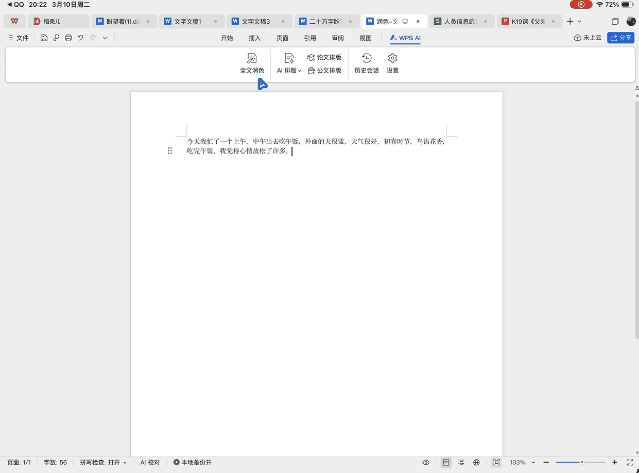
Task: Open the 文件 file menu
Action: click(x=18, y=38)
